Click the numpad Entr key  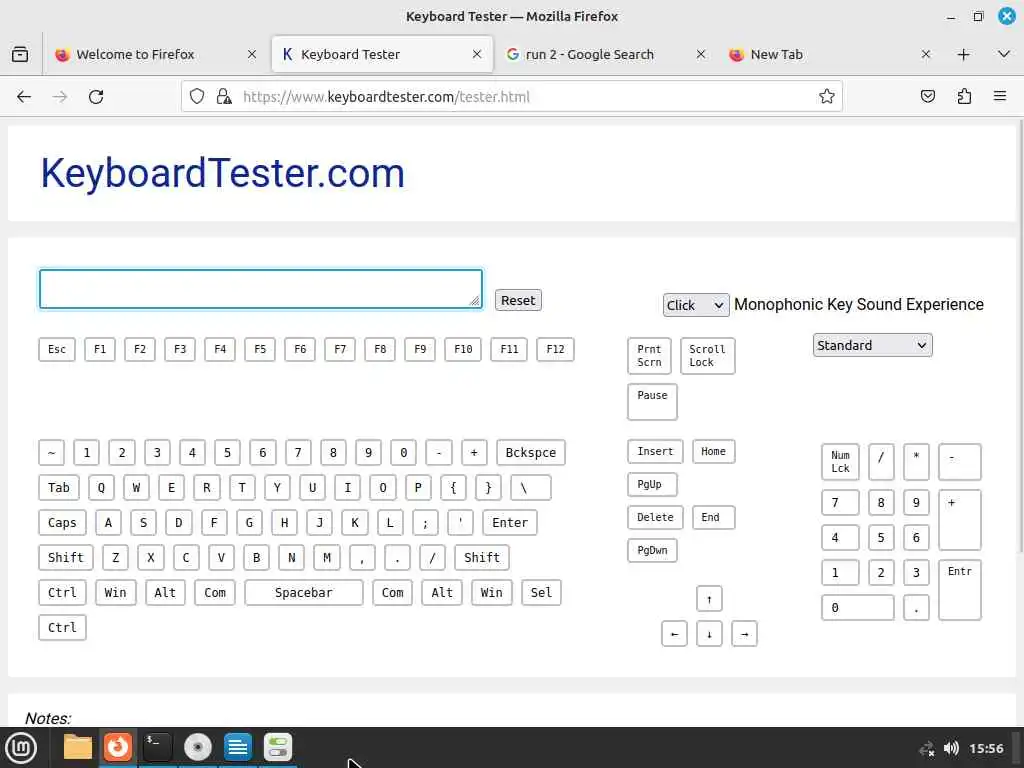tap(959, 590)
